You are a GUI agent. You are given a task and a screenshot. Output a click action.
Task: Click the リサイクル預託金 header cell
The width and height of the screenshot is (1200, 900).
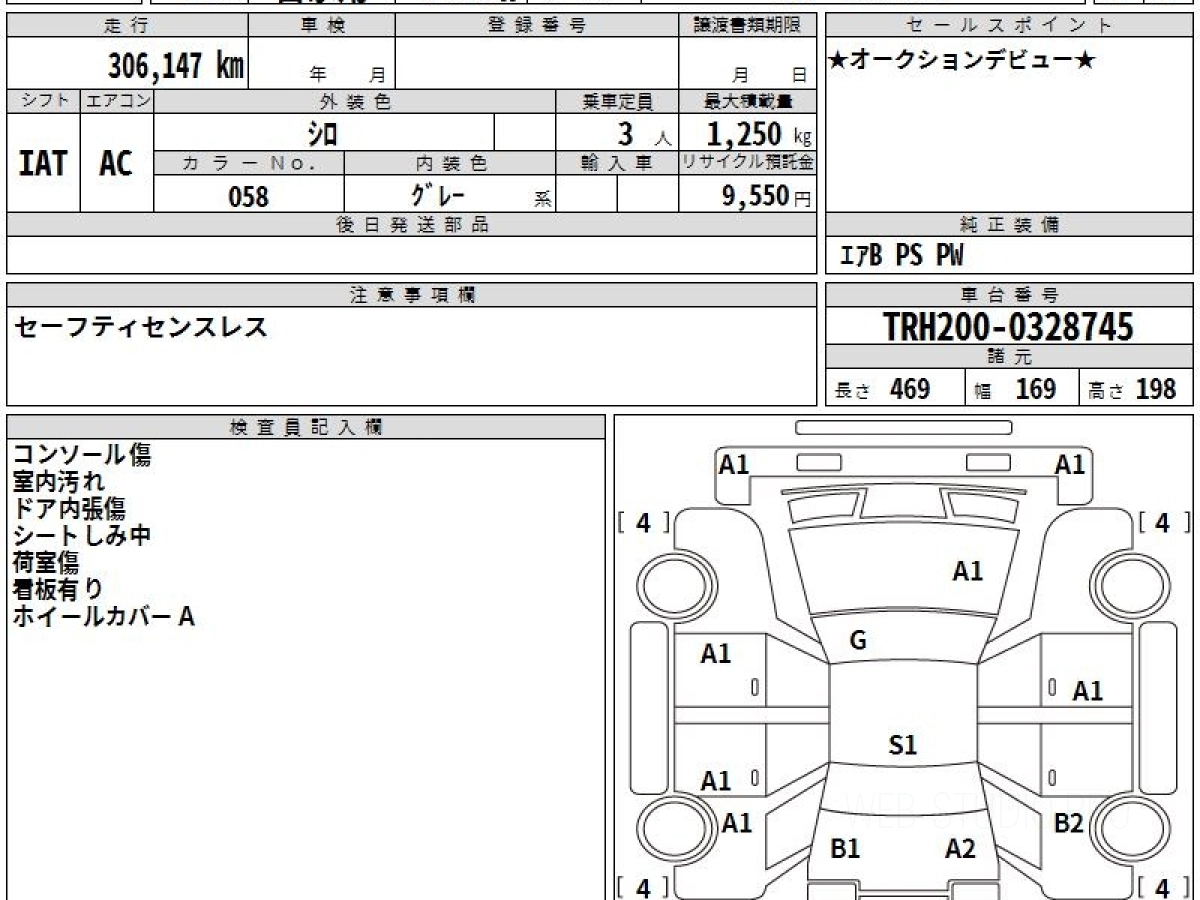pyautogui.click(x=747, y=163)
